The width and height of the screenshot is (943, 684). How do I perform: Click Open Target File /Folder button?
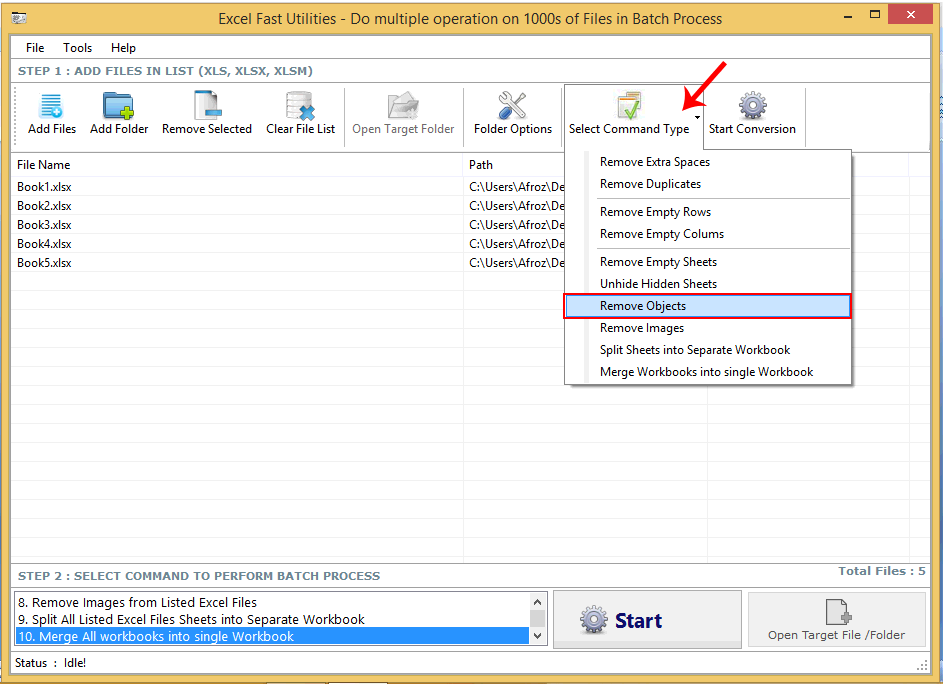pos(836,619)
